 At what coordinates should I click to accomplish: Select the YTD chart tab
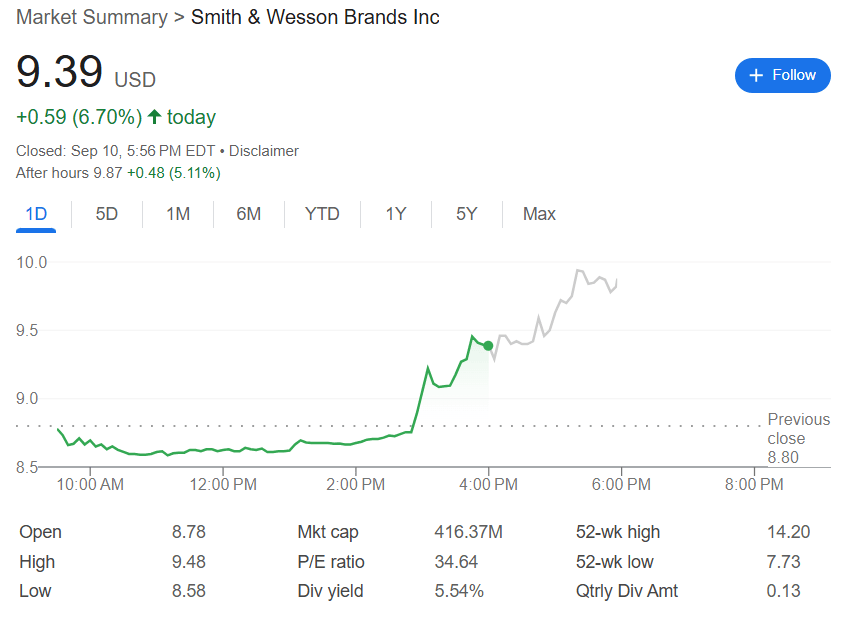322,214
